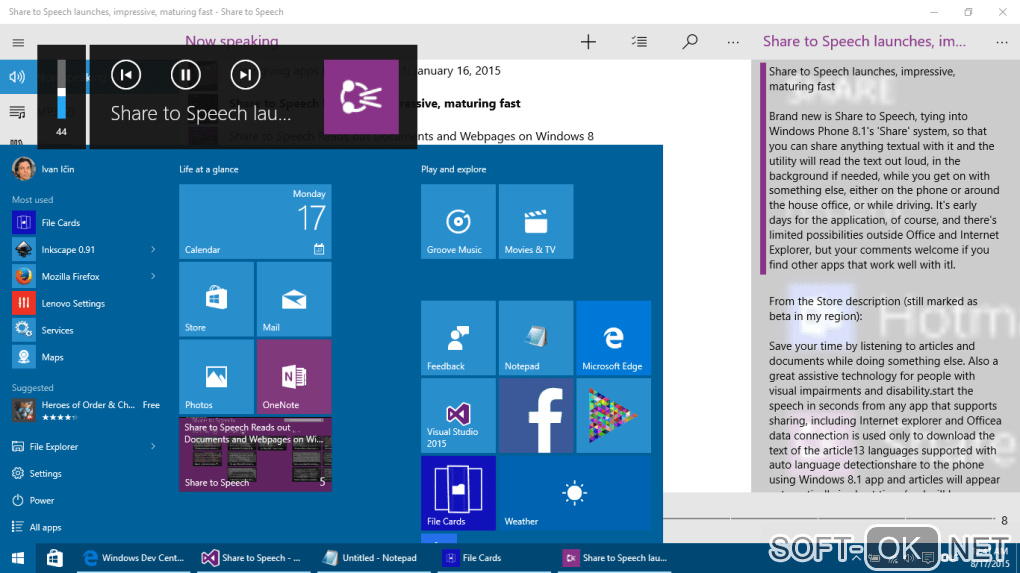The image size is (1020, 573).
Task: Click the Windows Start button
Action: [x=18, y=558]
